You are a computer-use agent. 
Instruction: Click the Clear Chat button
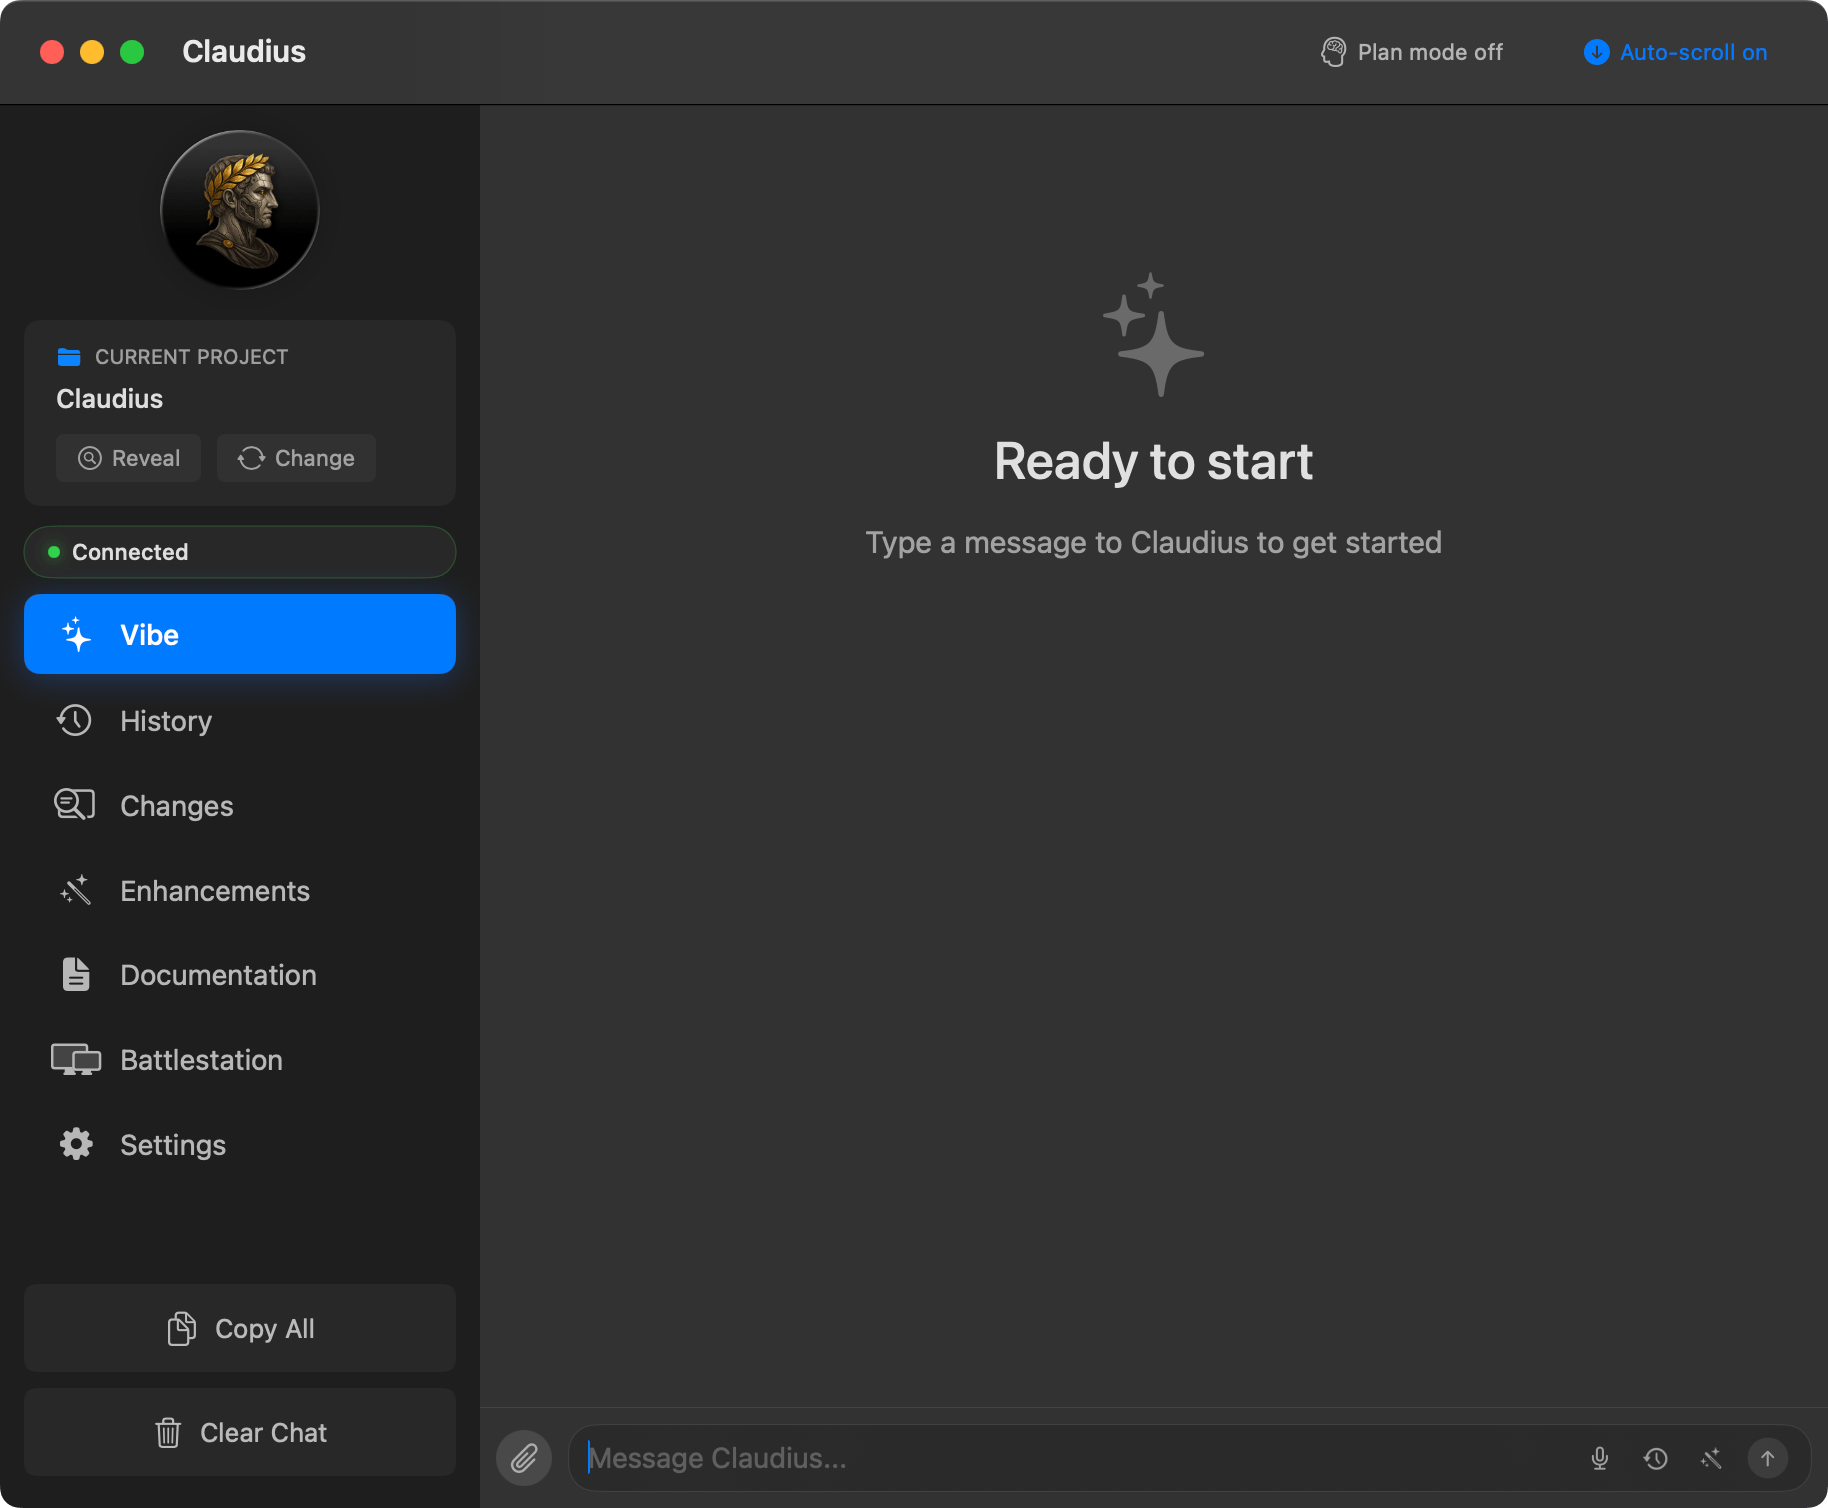[x=239, y=1432]
